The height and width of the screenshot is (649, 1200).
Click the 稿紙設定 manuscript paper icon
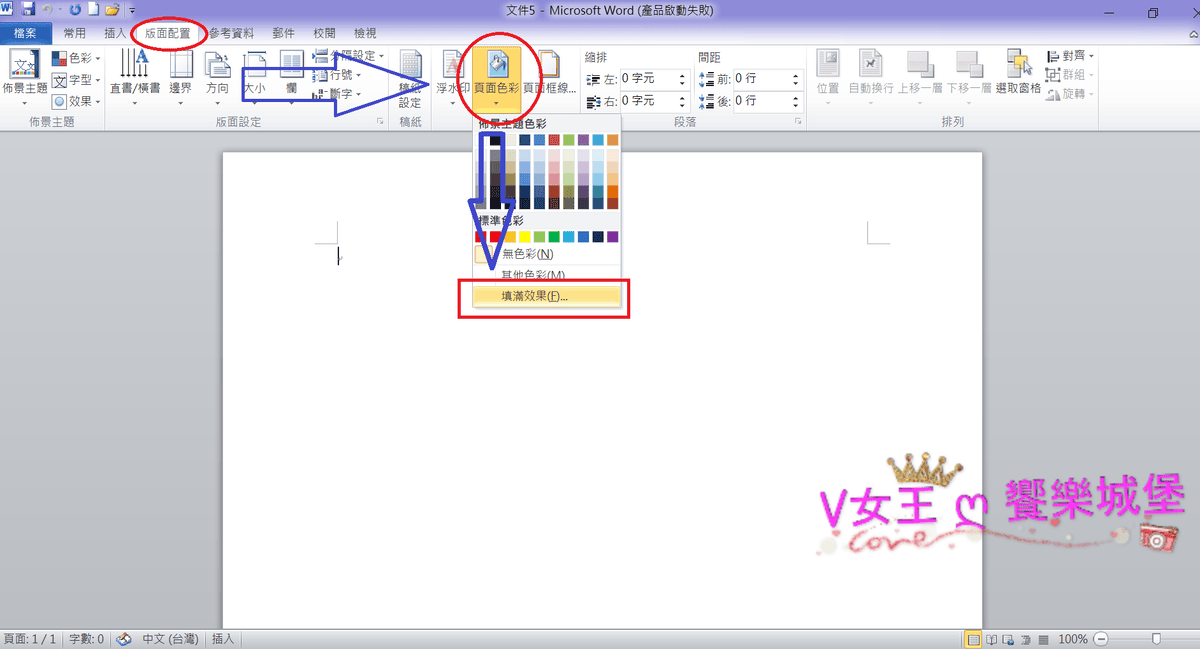(x=410, y=78)
